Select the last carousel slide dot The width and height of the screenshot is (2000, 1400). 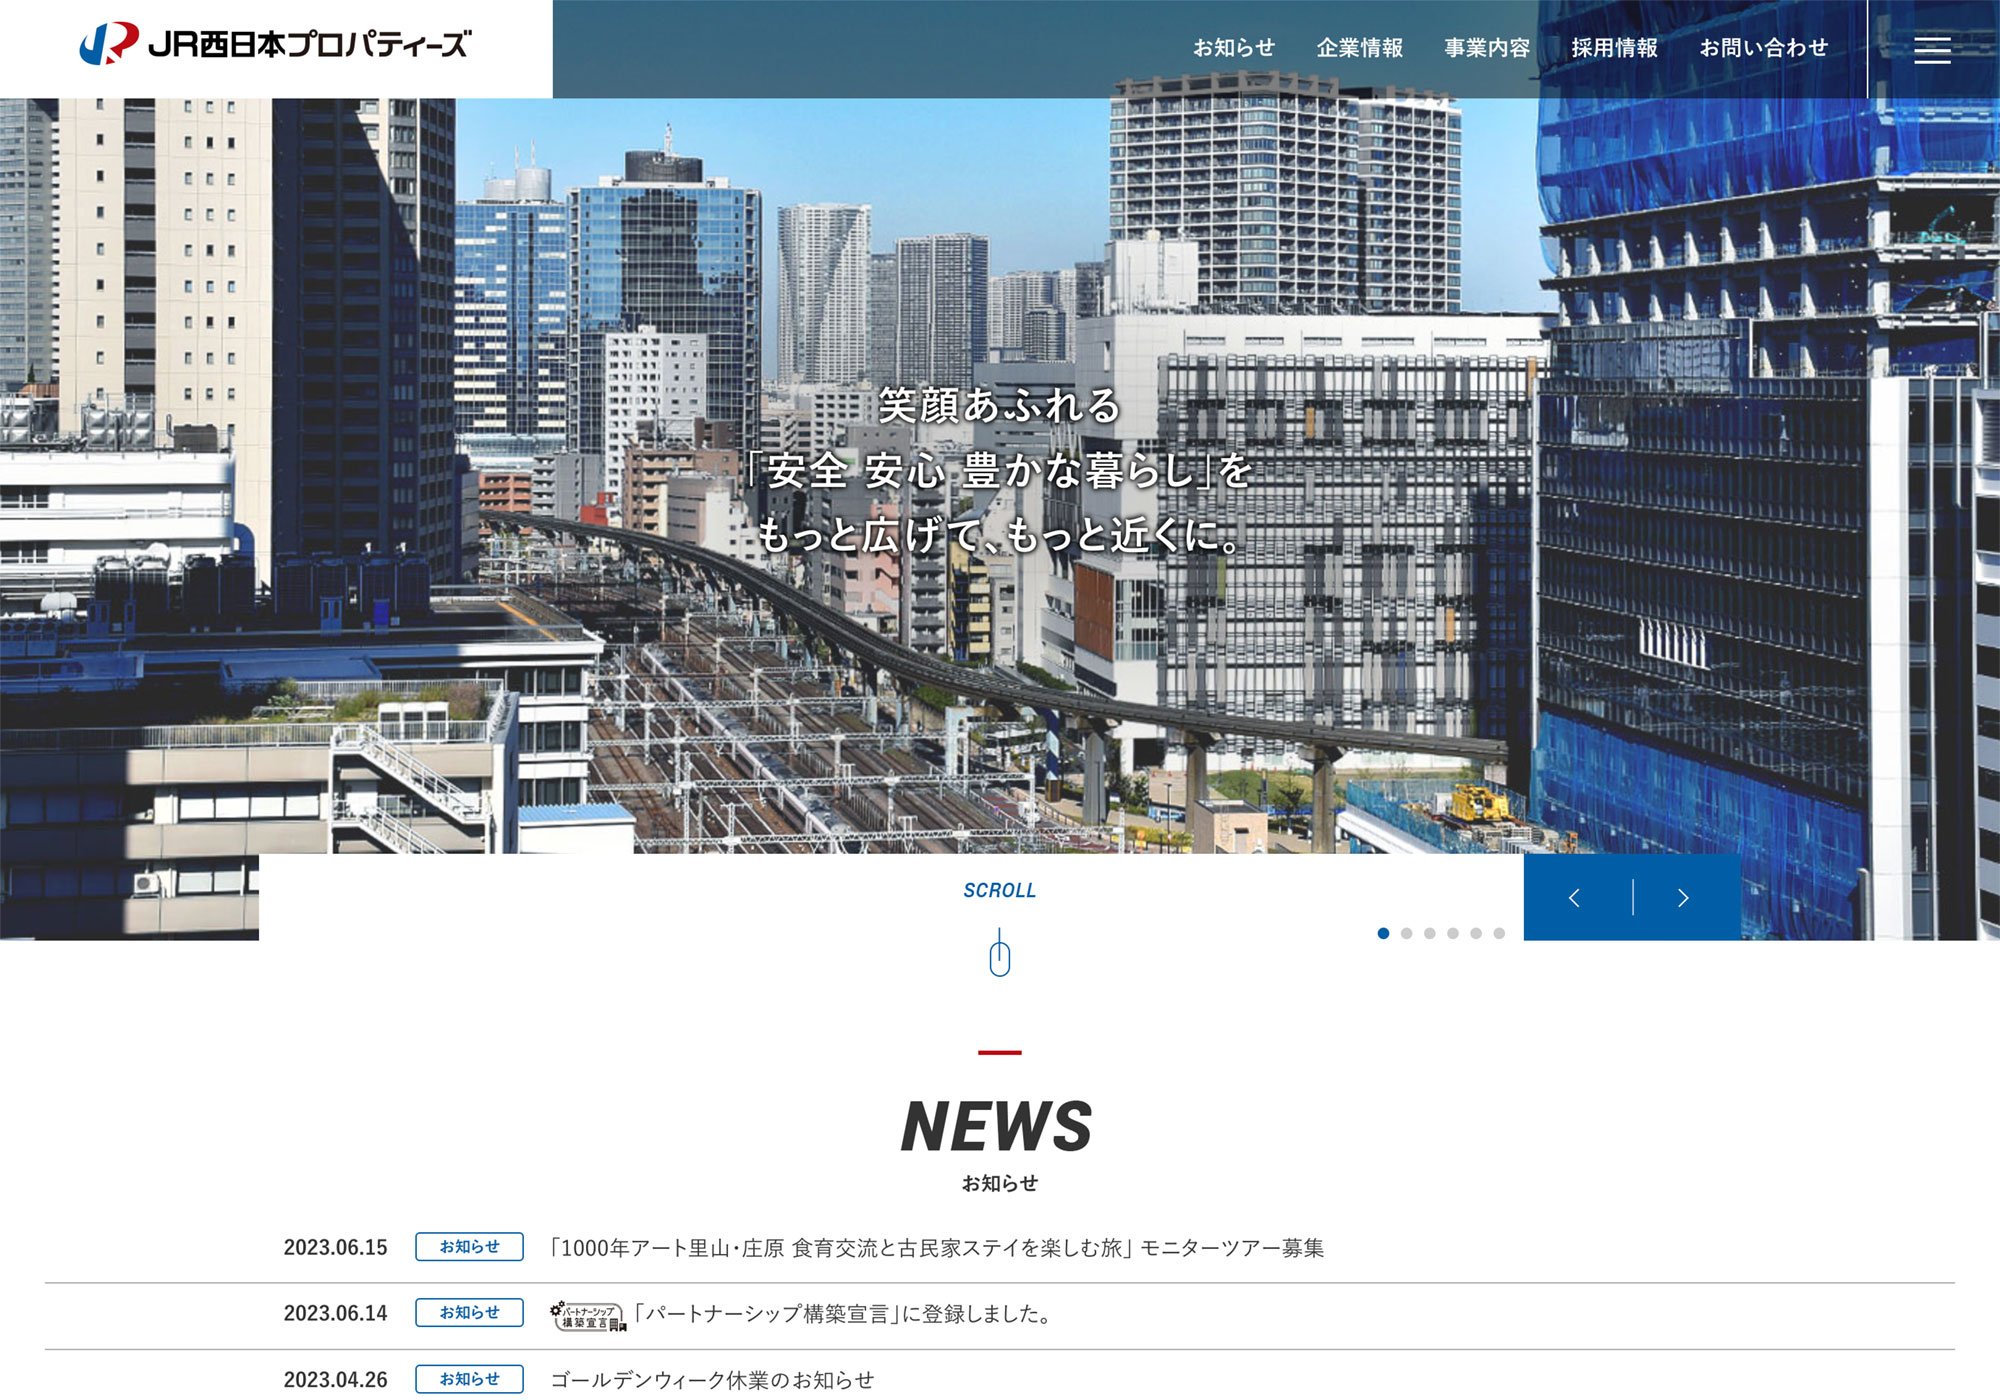pyautogui.click(x=1498, y=933)
